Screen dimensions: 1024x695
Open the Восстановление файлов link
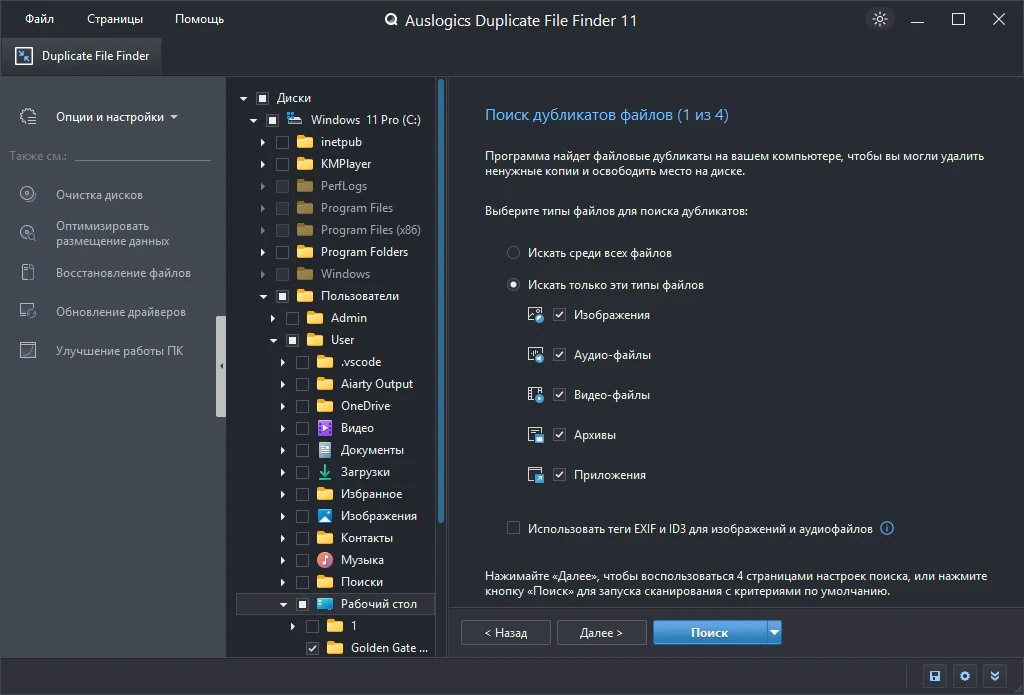[123, 273]
